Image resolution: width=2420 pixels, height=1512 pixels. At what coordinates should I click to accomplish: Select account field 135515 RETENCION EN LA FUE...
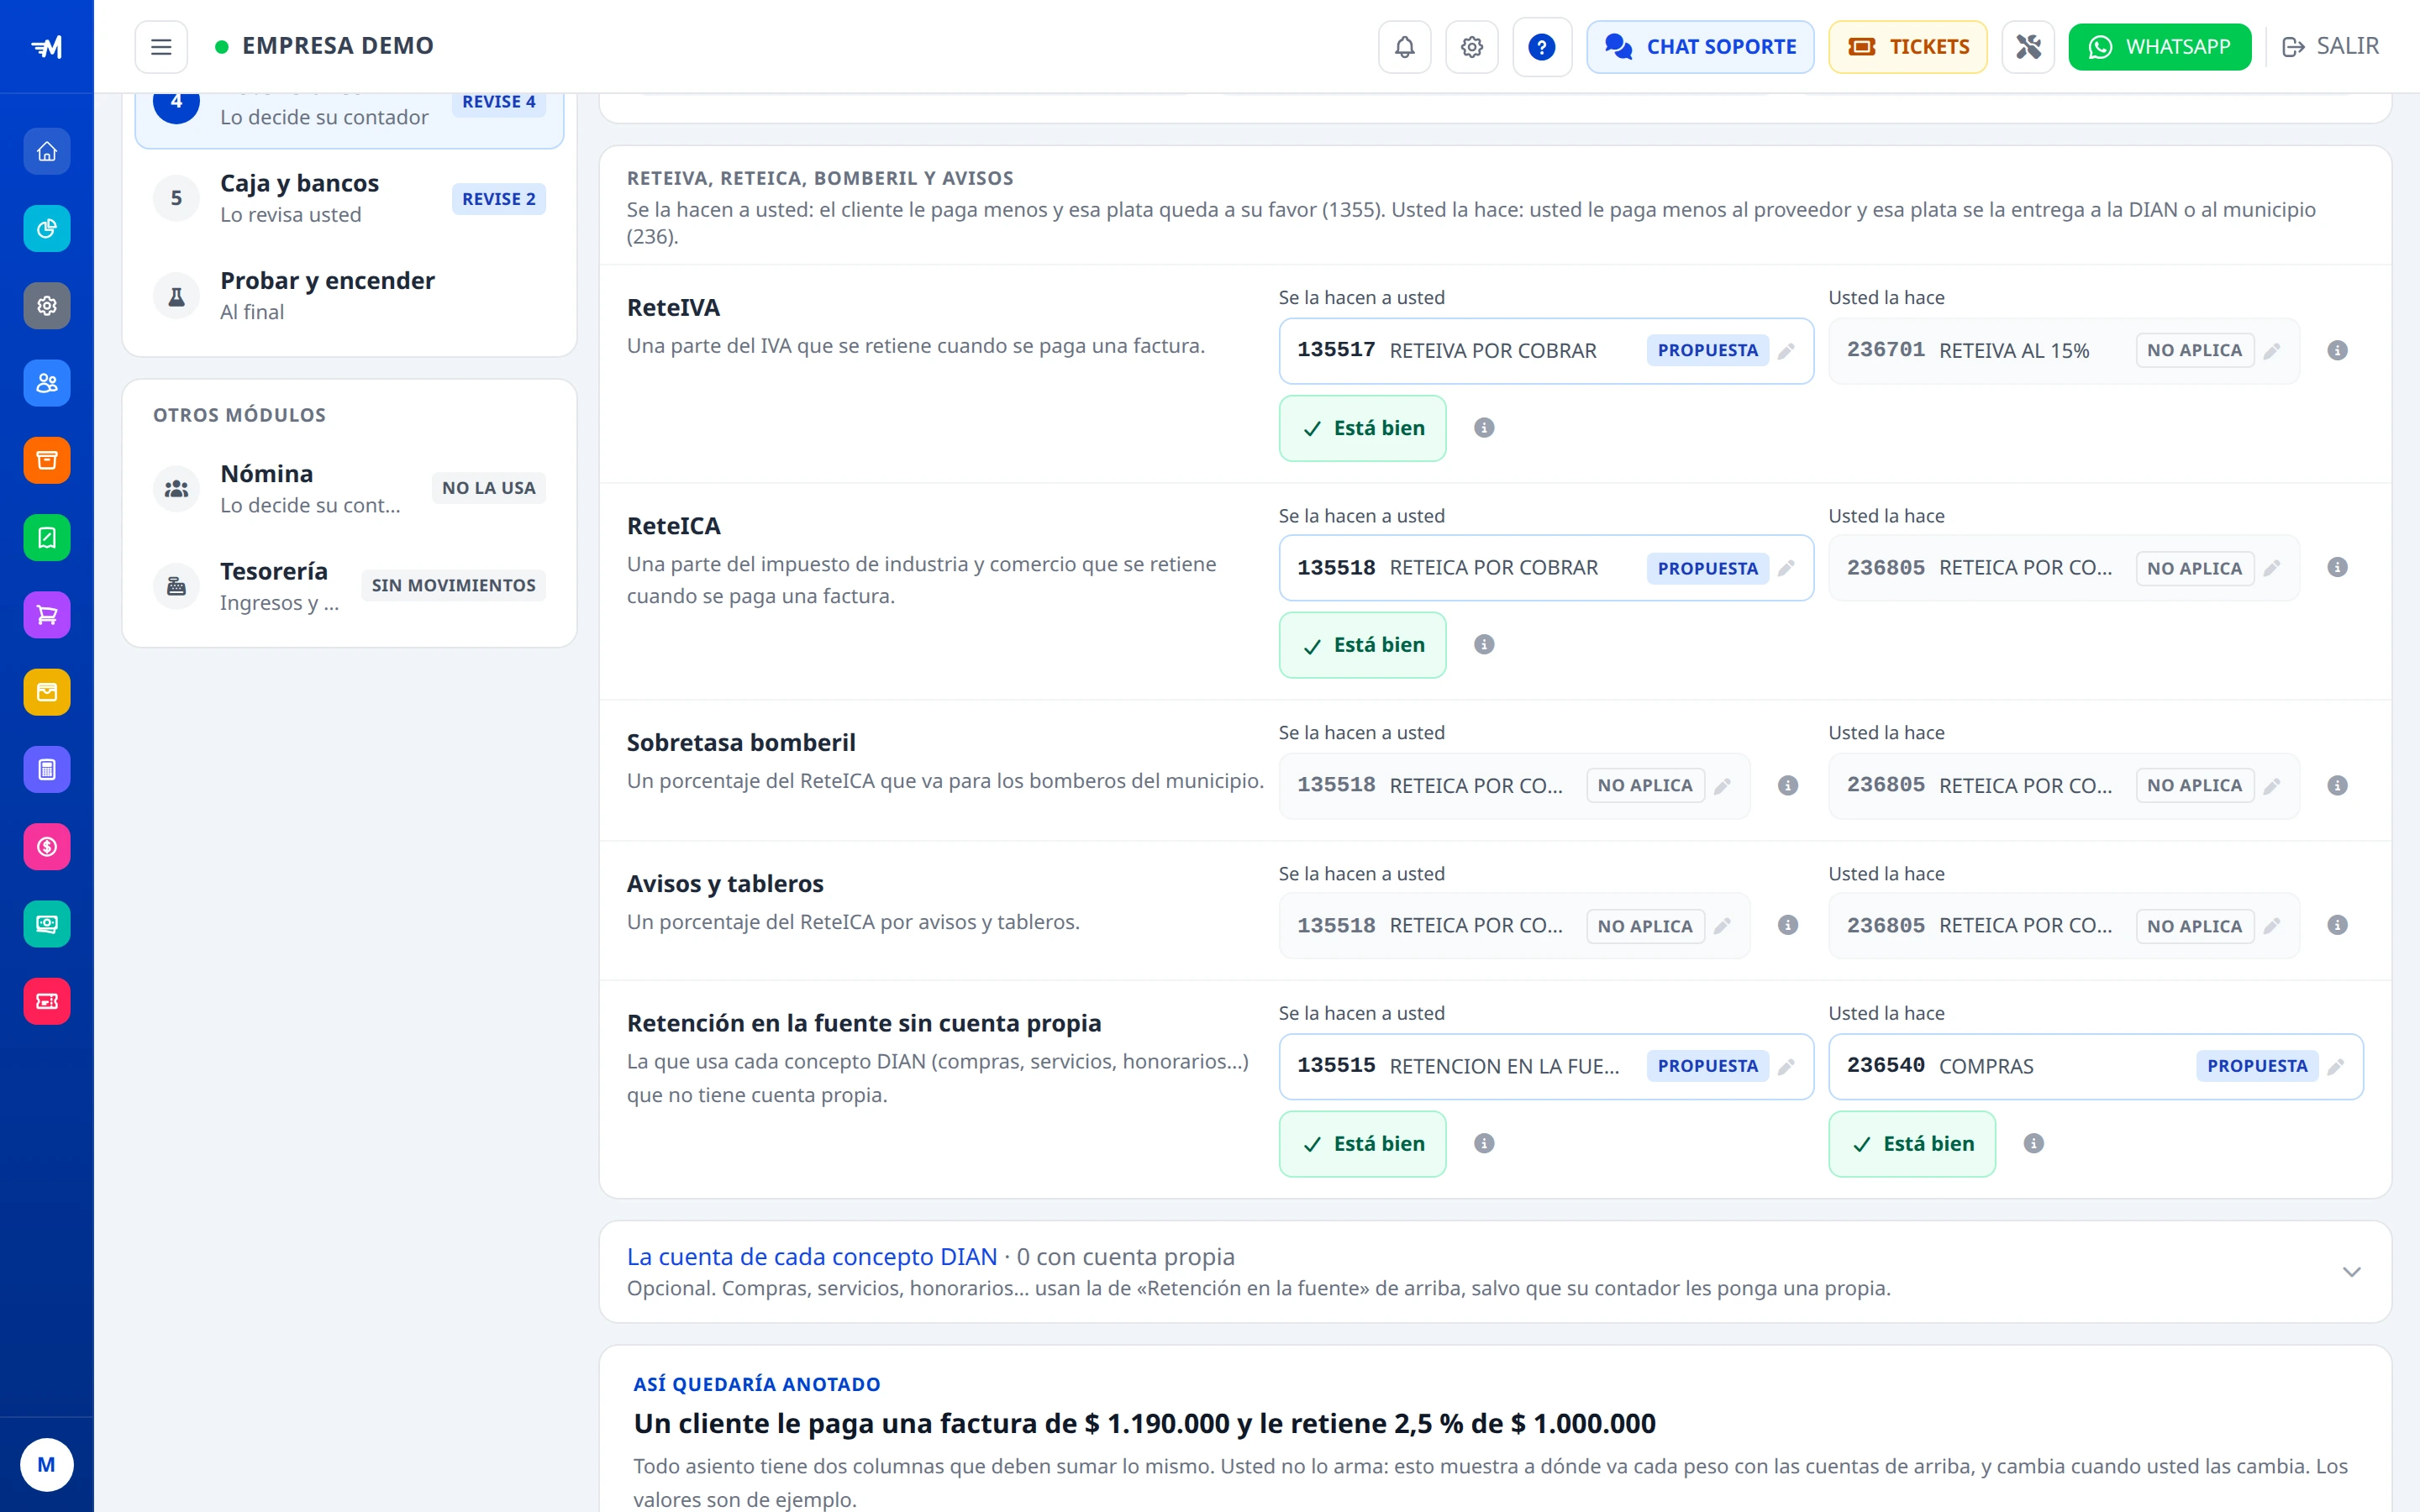point(1546,1067)
